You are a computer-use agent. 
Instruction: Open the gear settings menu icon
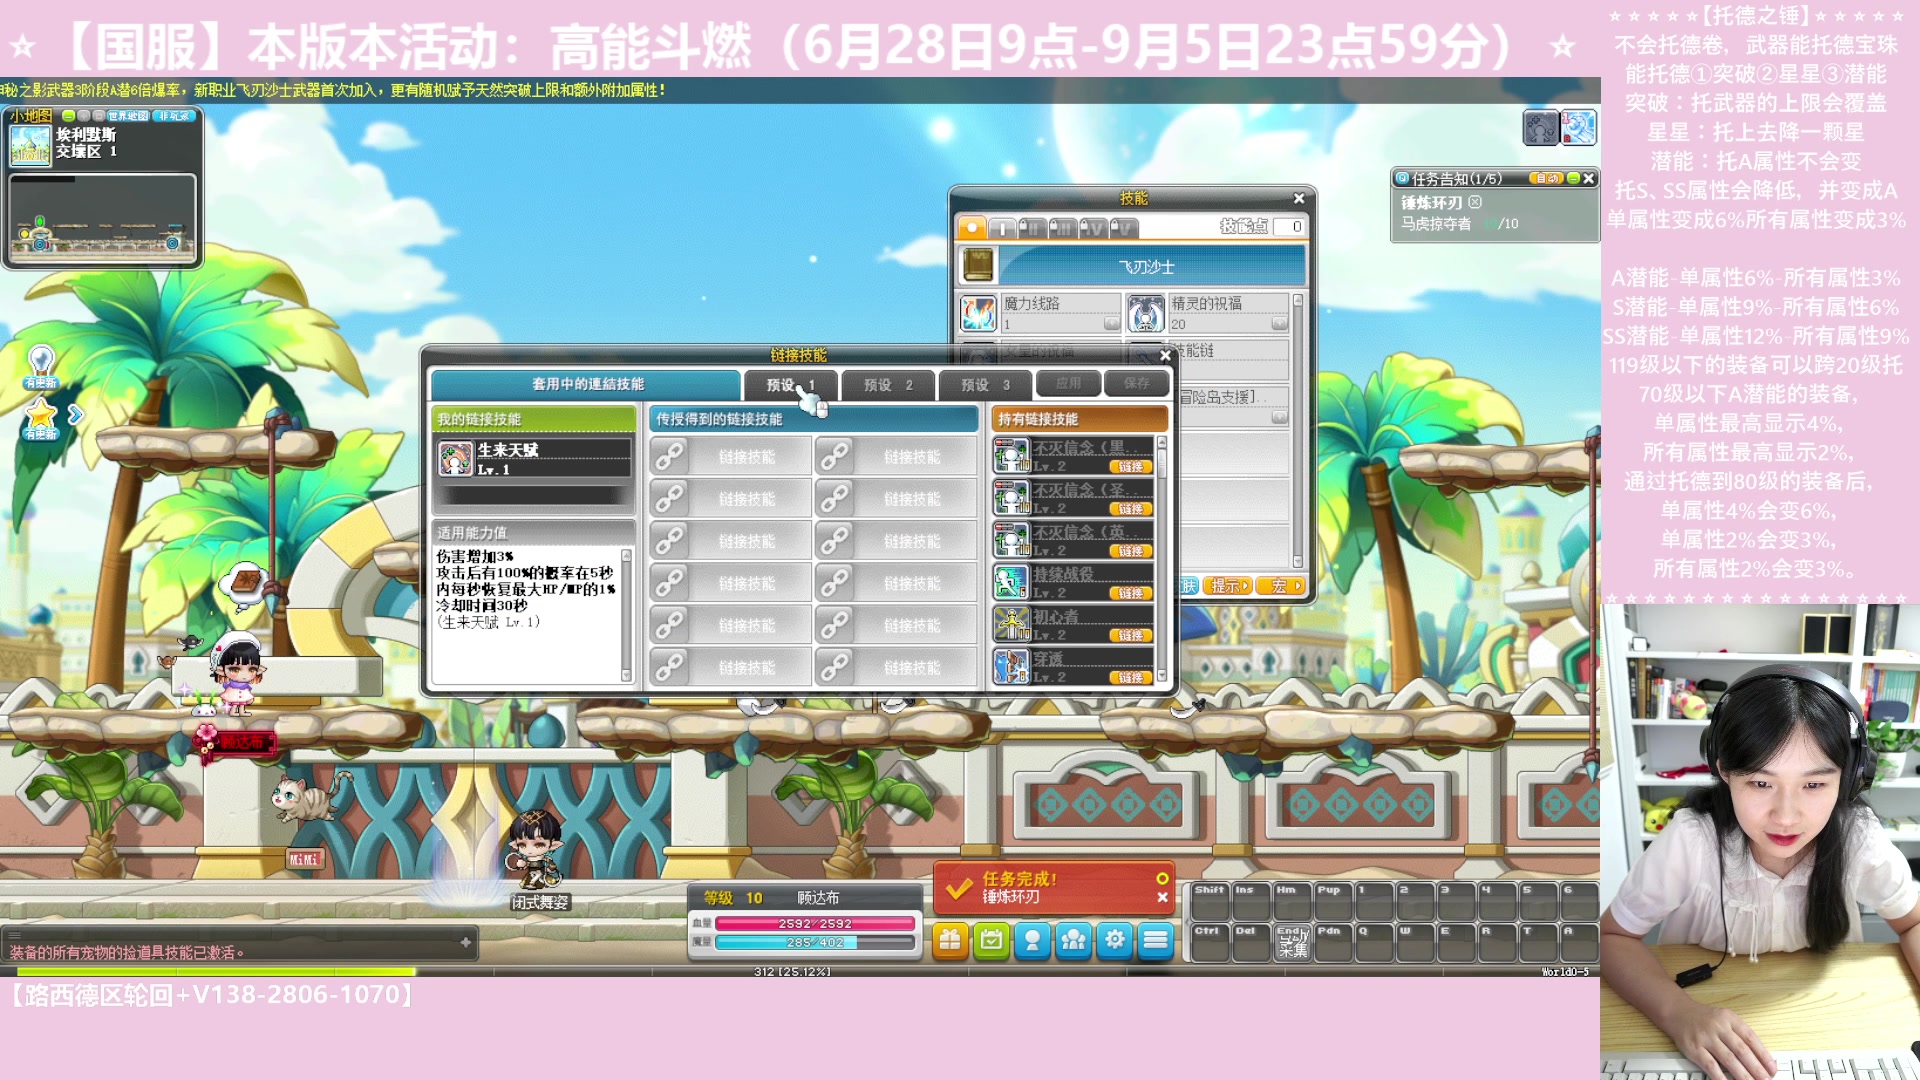click(1114, 940)
